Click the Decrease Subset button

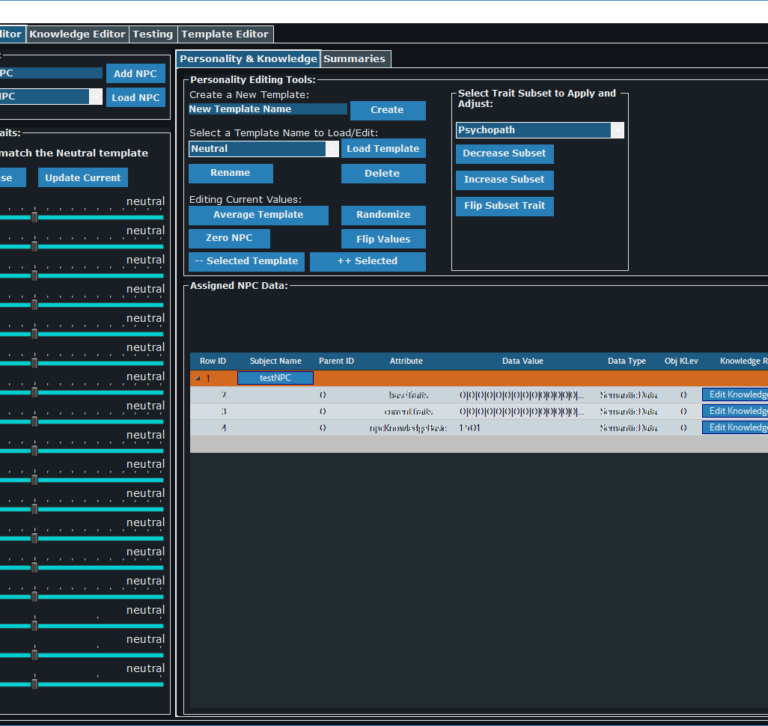point(504,154)
